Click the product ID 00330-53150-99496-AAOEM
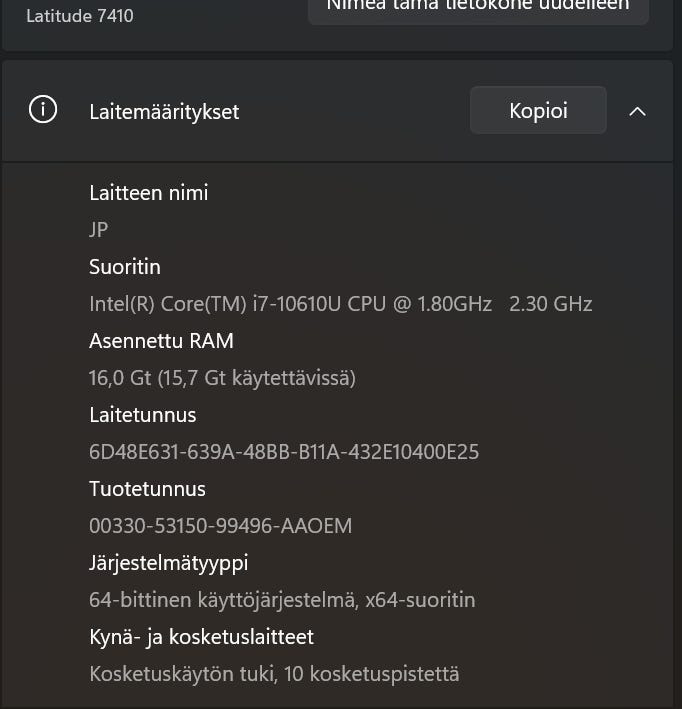Image resolution: width=682 pixels, height=709 pixels. coord(220,526)
